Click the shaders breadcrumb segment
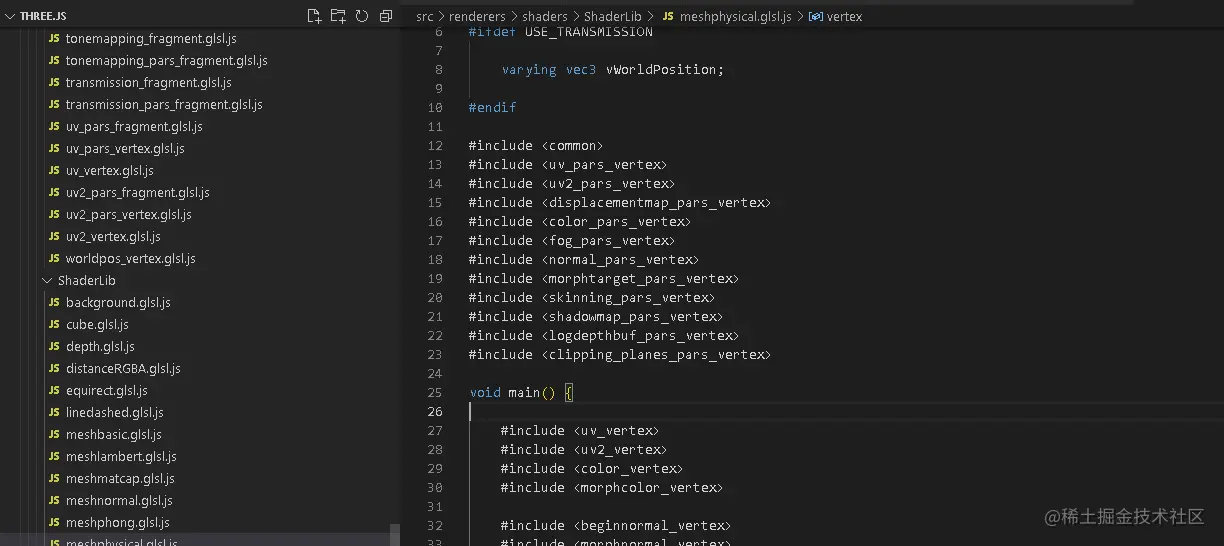 pyautogui.click(x=545, y=17)
